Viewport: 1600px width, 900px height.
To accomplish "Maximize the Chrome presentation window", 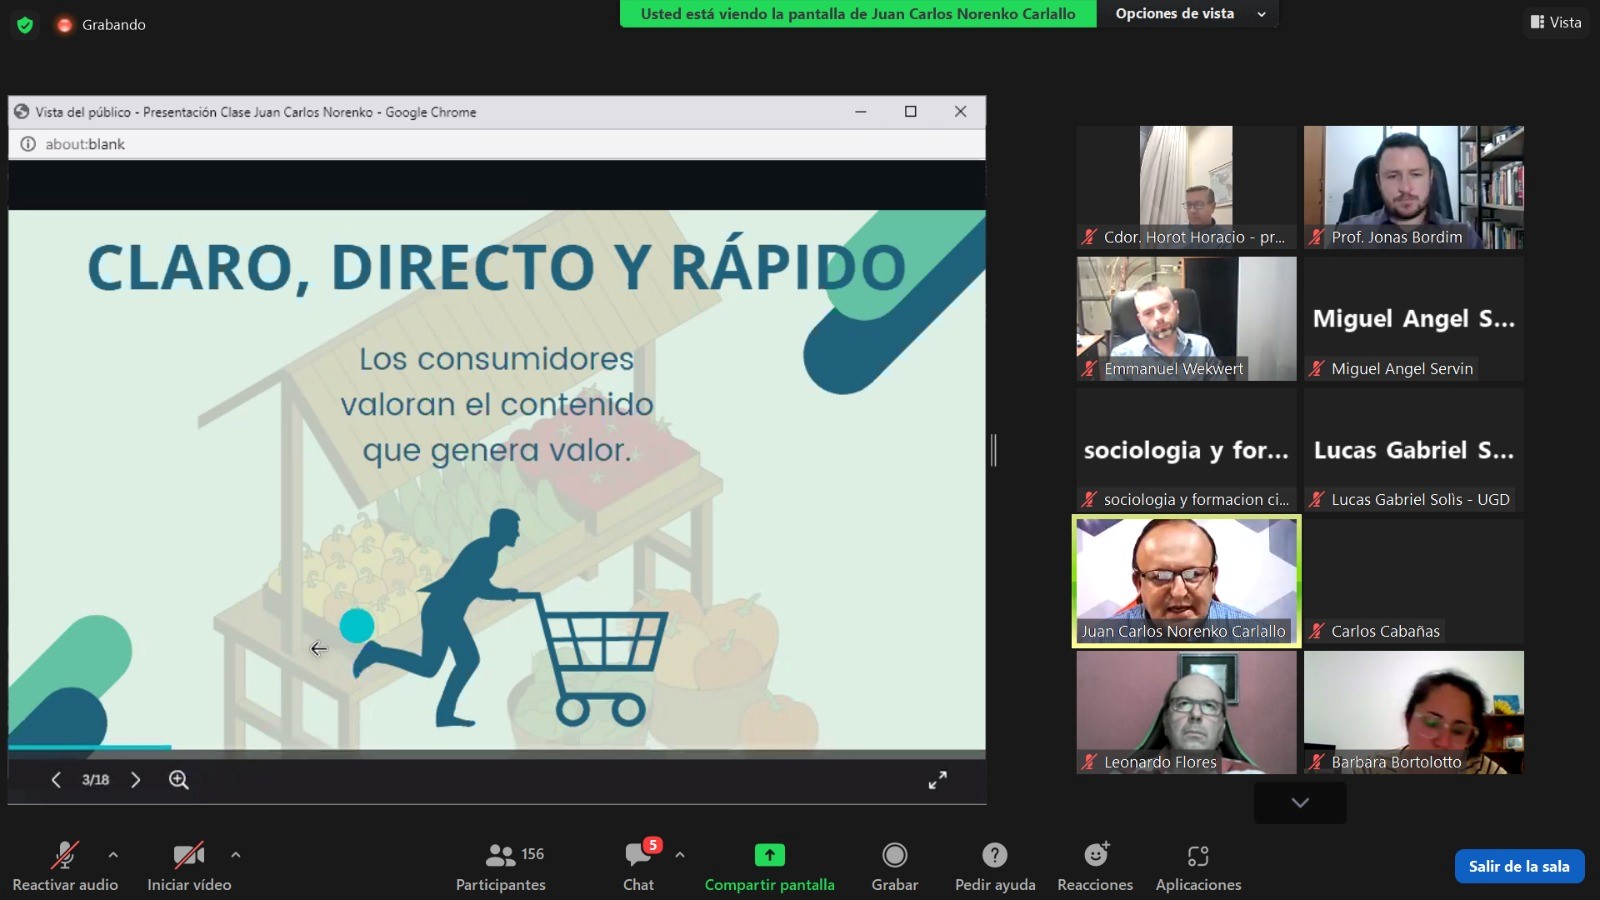I will coord(911,112).
